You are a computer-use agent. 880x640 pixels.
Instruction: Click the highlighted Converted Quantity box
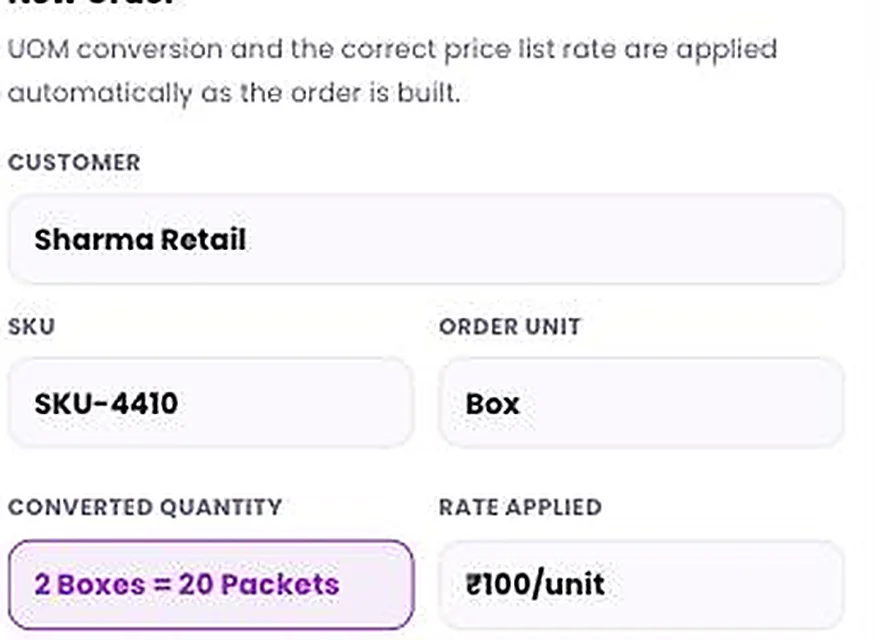pos(211,584)
